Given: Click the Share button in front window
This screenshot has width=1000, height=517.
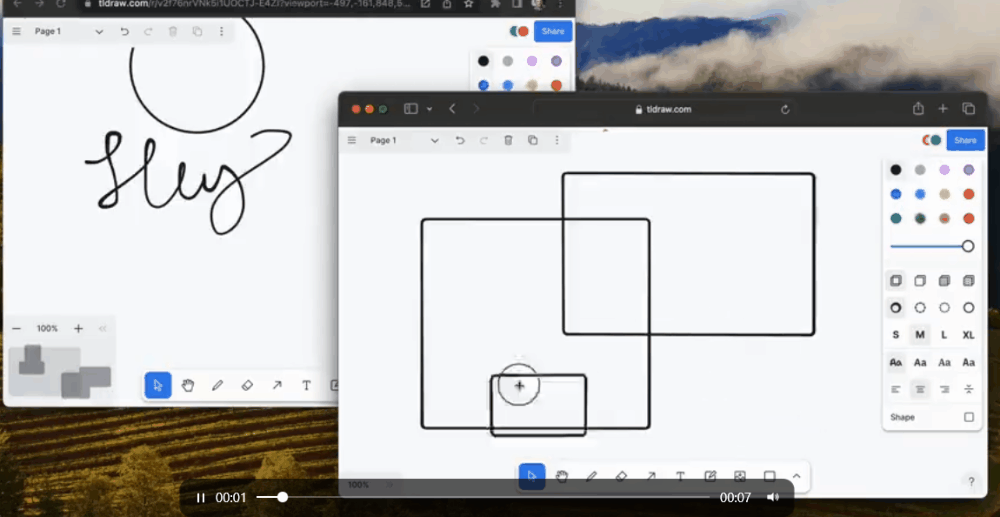Looking at the screenshot, I should click(x=965, y=140).
